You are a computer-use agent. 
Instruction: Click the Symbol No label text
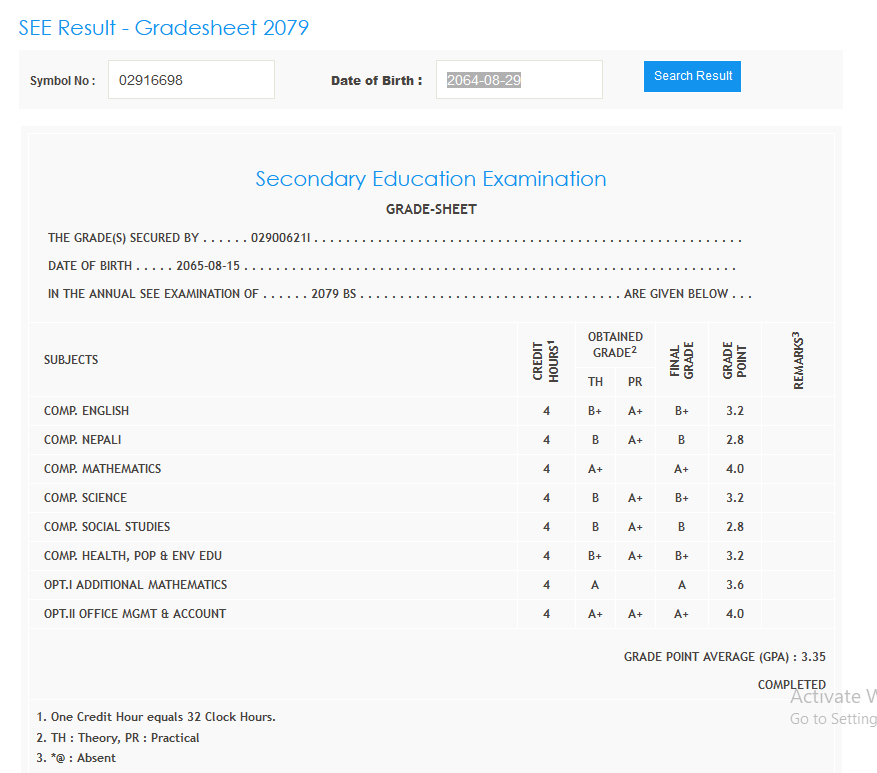click(x=63, y=81)
